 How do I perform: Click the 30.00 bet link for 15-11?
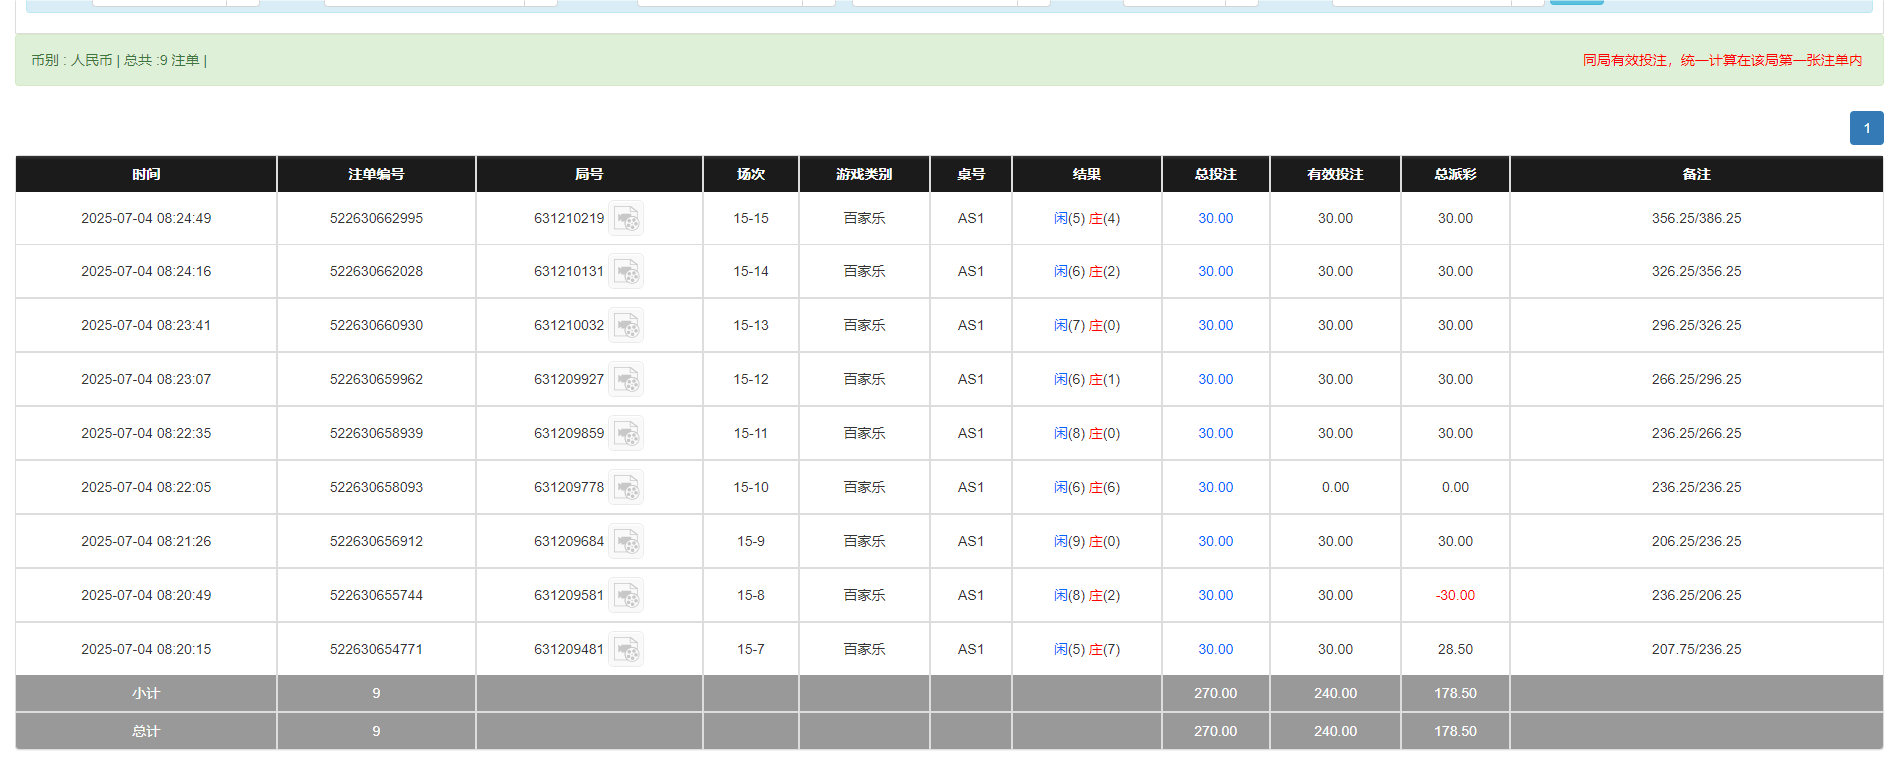1215,434
